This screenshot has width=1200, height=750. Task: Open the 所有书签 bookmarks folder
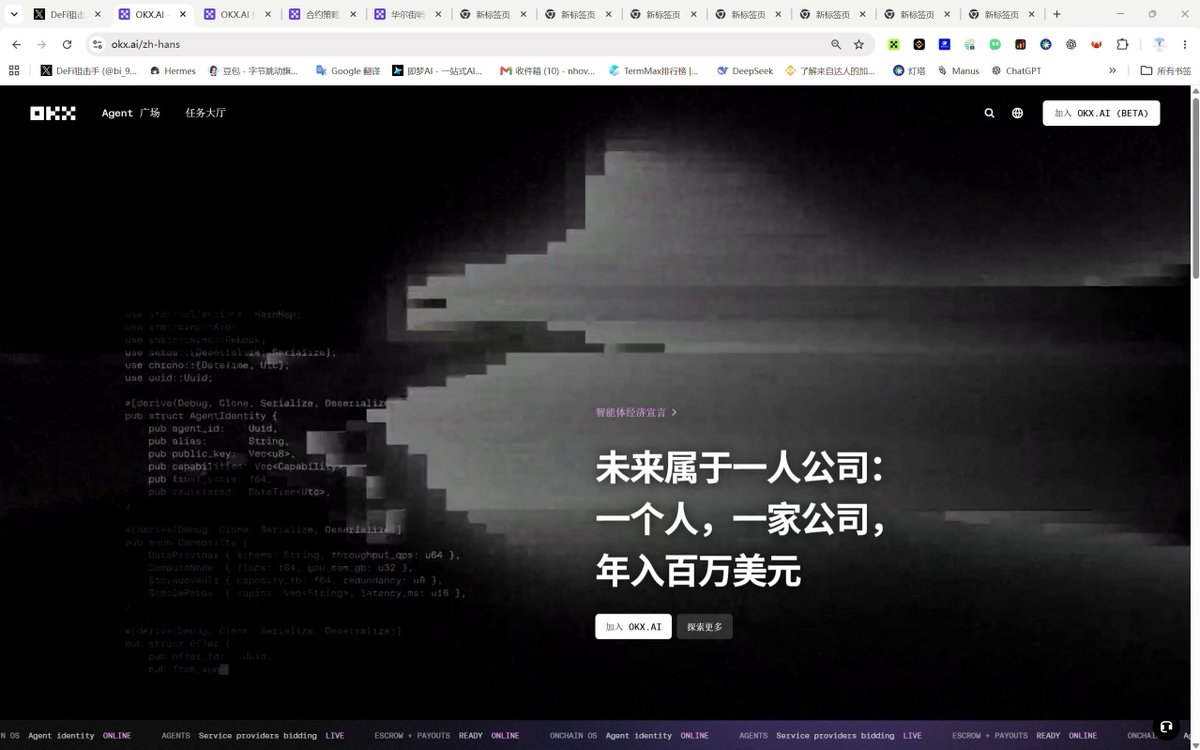[x=1166, y=71]
